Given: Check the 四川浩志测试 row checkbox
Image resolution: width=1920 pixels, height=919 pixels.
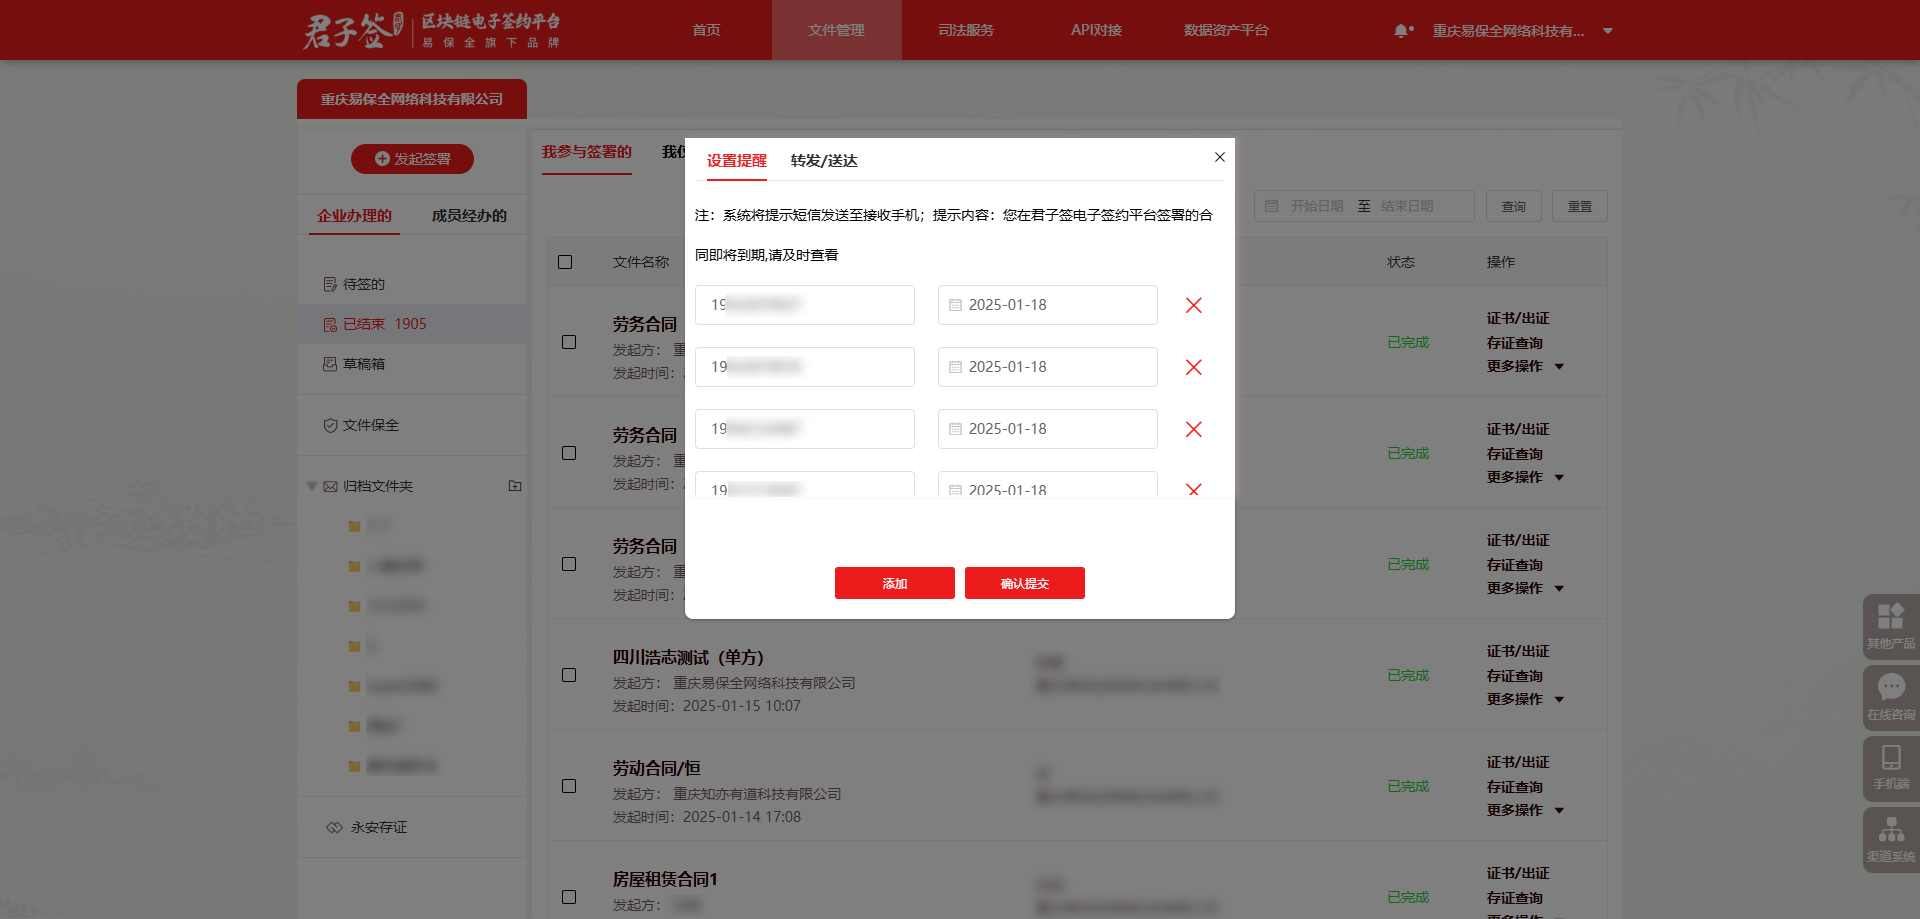Looking at the screenshot, I should pos(569,675).
